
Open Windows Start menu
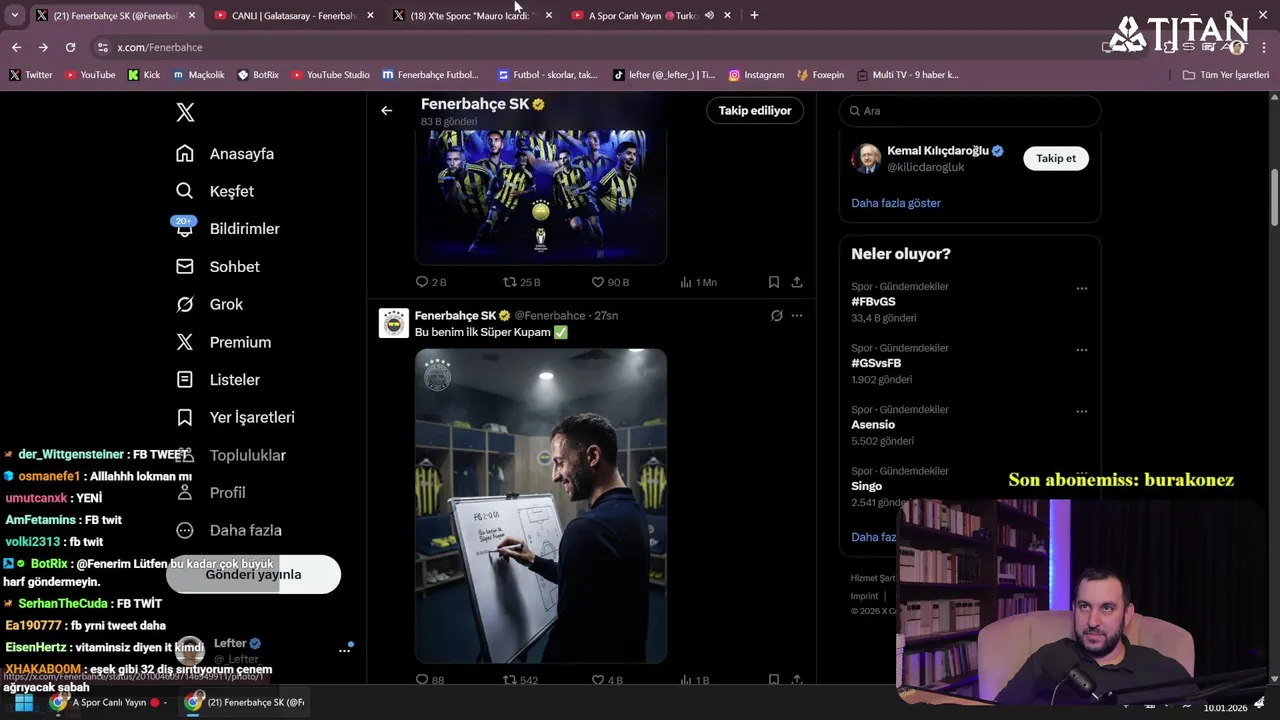coord(24,703)
